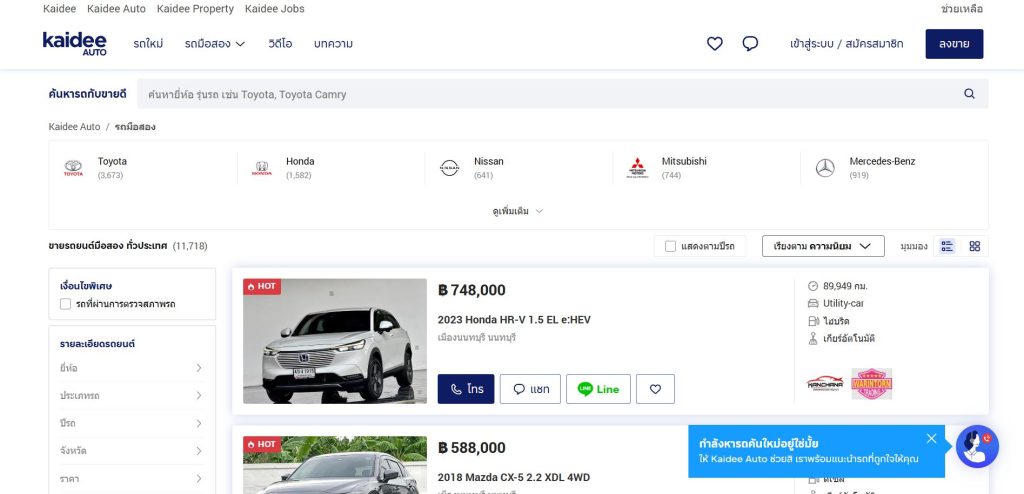This screenshot has width=1024, height=494.
Task: Expand the see more brands chevron
Action: [x=539, y=211]
